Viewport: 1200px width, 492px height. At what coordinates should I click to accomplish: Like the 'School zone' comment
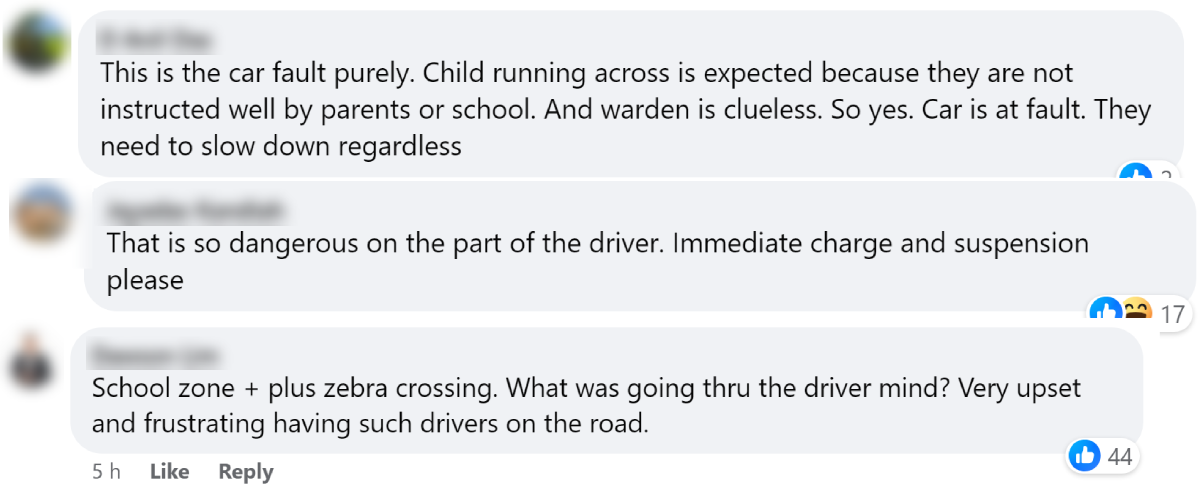169,472
